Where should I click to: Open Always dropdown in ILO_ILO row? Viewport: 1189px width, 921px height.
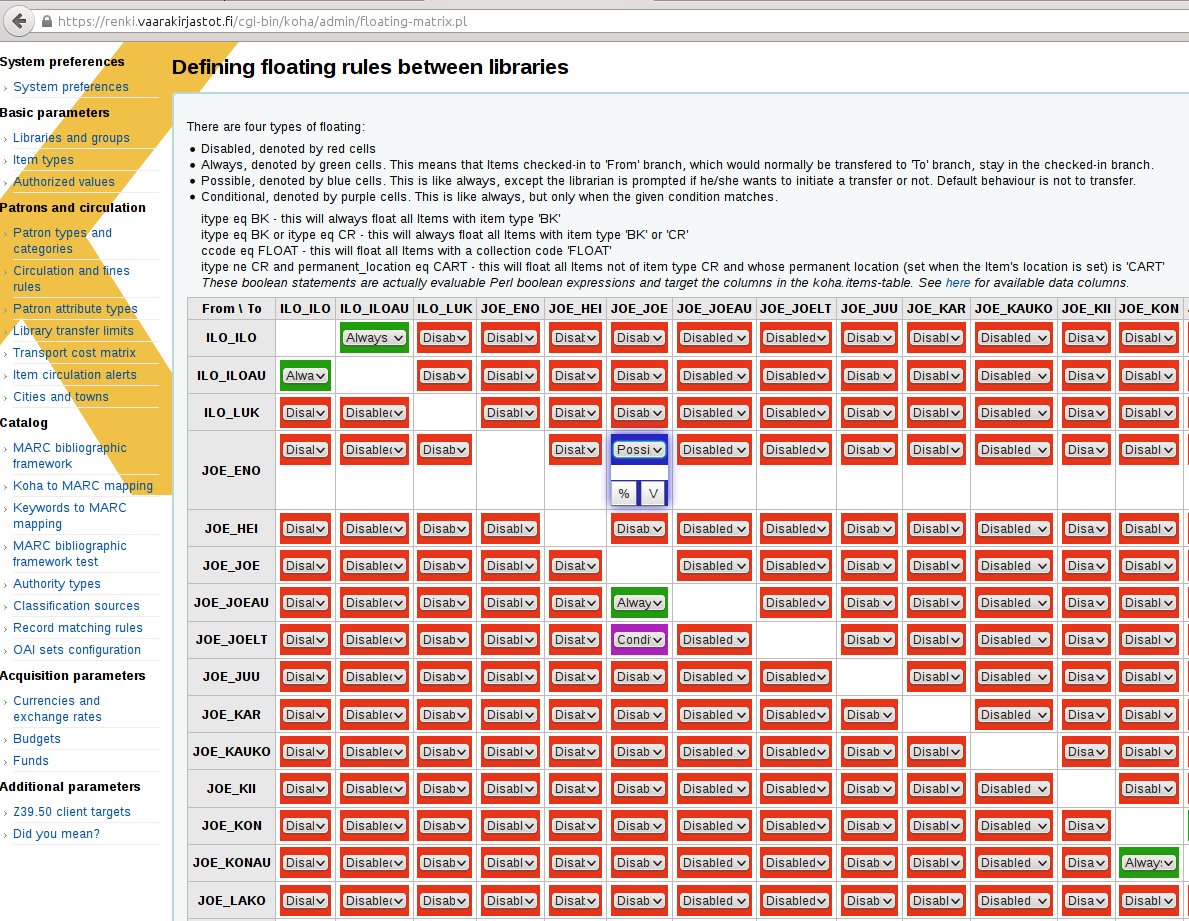click(374, 338)
